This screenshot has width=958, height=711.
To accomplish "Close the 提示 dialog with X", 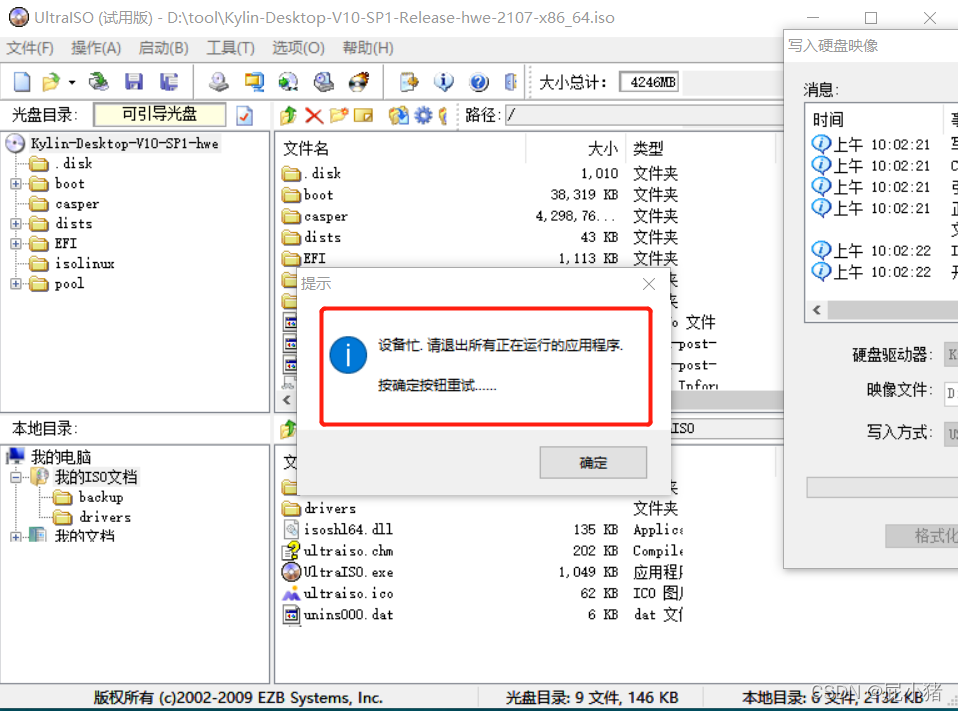I will click(x=649, y=283).
